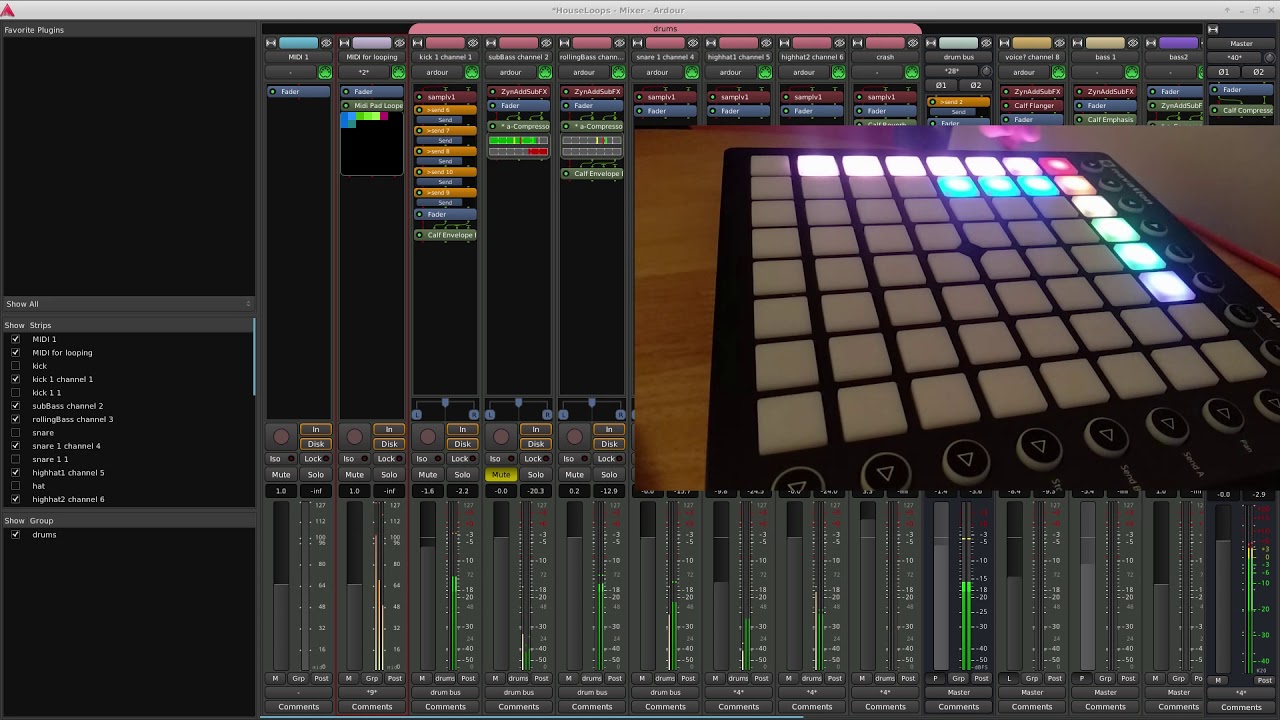Click MIDI 1 strip color swatch
Screen dimensions: 1280x720
pos(299,43)
